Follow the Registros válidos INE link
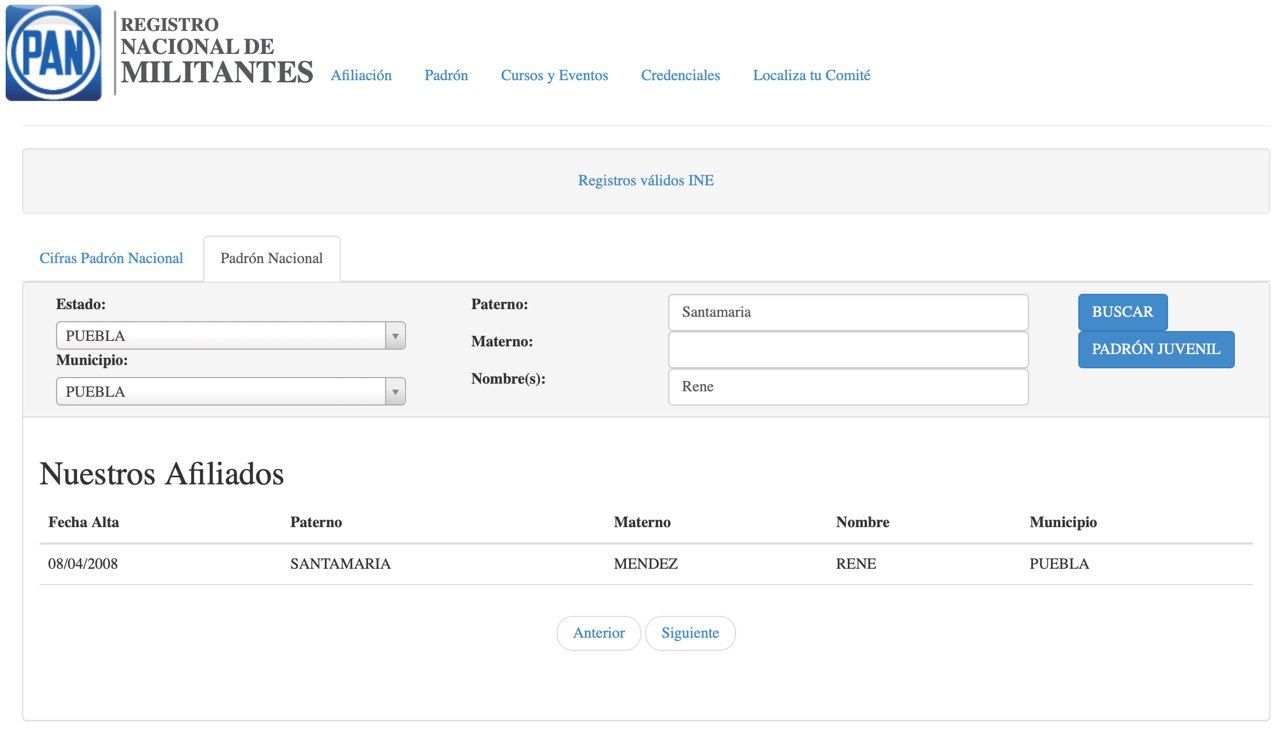Screen dimensions: 1280x730 click(646, 181)
